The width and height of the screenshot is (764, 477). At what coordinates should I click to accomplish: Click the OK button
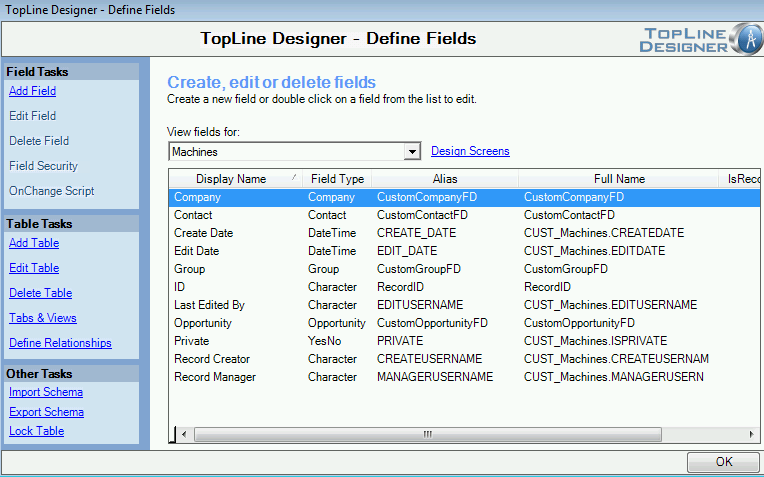point(724,461)
